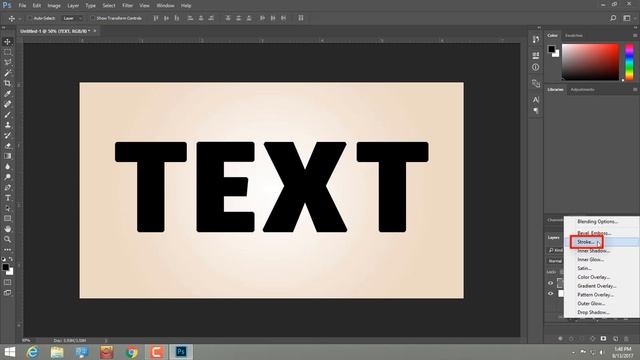The image size is (640, 360).
Task: Select the History Brush tool
Action: click(x=7, y=136)
